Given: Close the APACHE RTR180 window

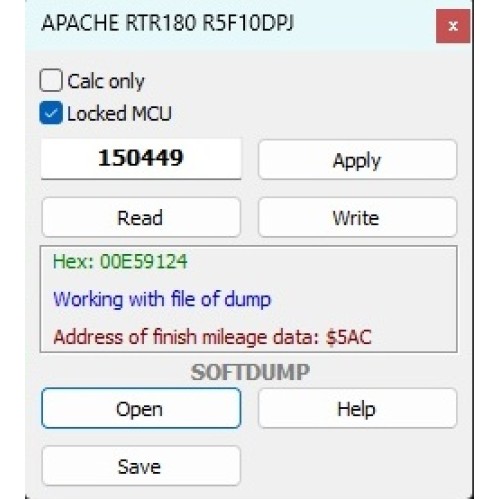Looking at the screenshot, I should click(453, 26).
